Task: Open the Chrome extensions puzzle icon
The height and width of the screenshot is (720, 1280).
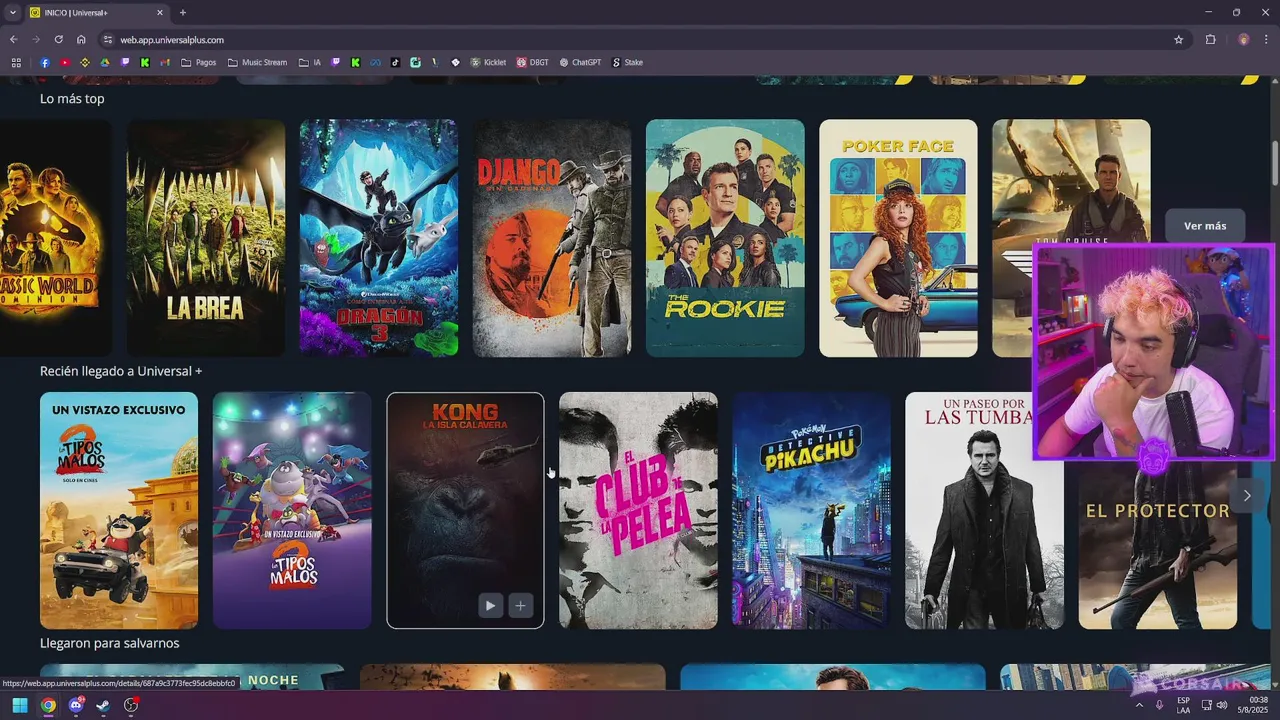Action: (x=1211, y=40)
